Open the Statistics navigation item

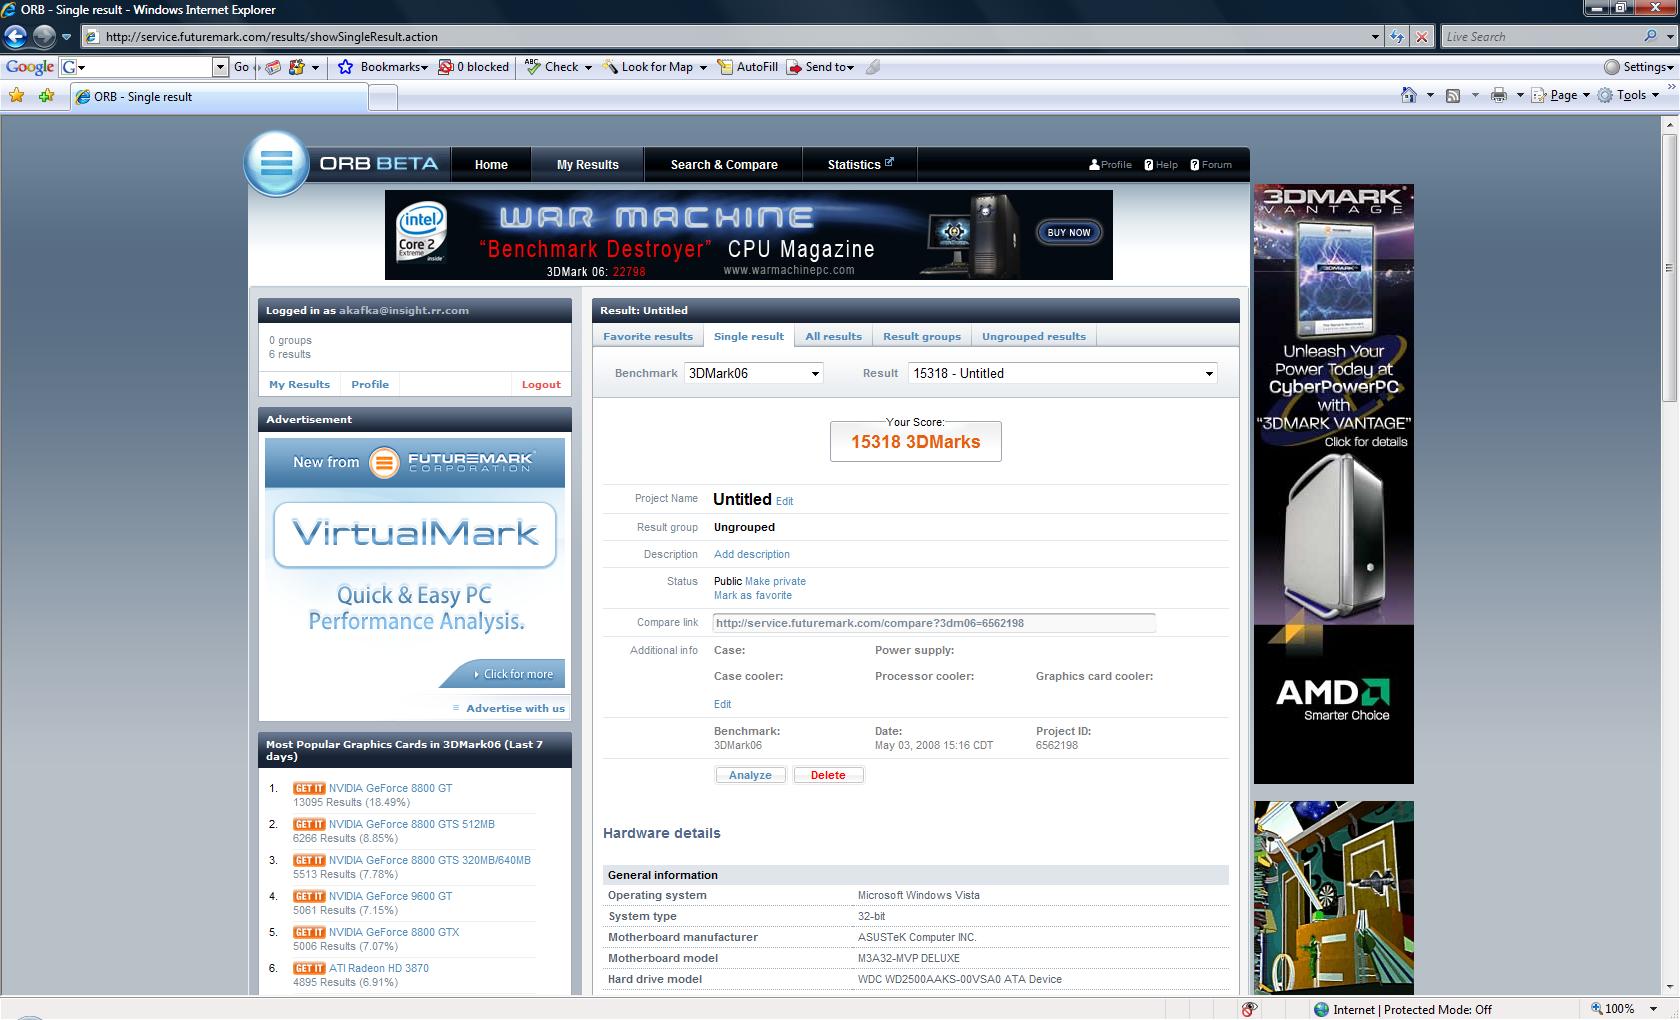tap(860, 165)
